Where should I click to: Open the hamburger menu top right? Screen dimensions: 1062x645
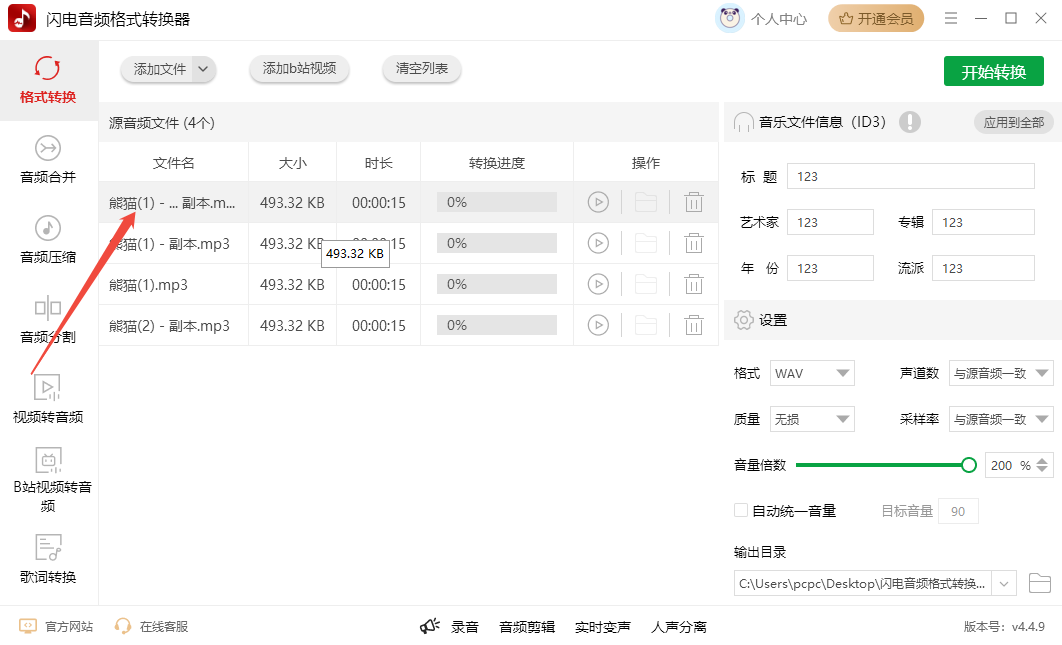click(x=951, y=18)
